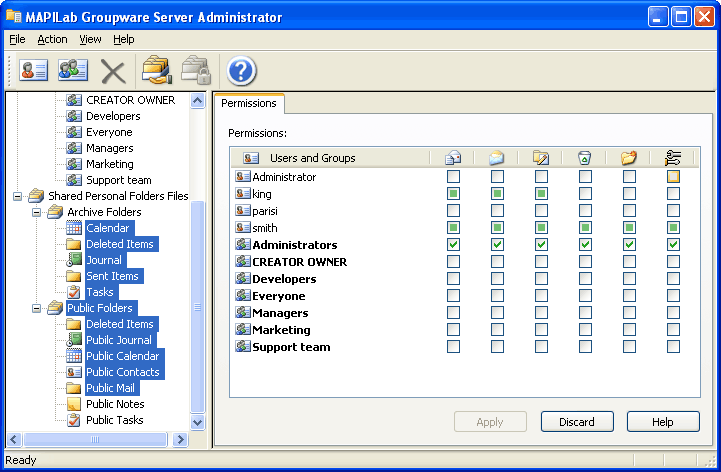
Task: Click the recycle bin column header icon
Action: 584,158
